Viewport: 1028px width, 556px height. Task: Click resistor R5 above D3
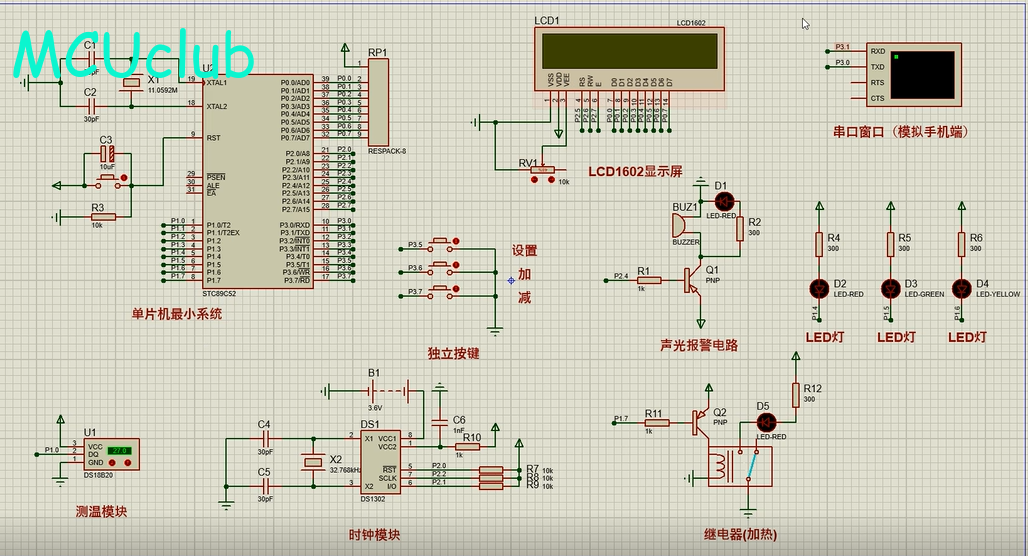tap(890, 244)
